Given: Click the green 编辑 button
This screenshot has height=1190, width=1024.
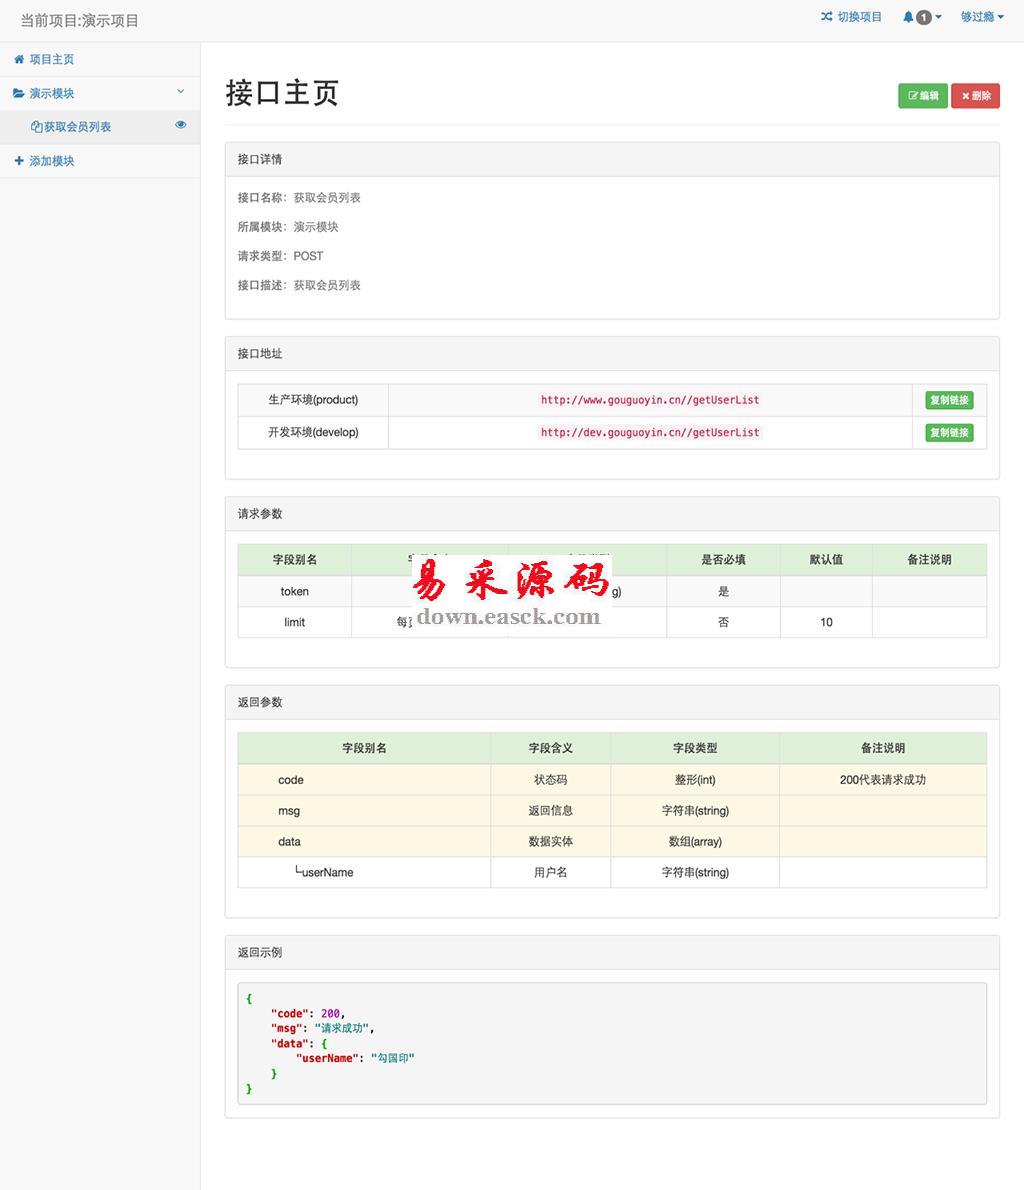Looking at the screenshot, I should (x=923, y=96).
